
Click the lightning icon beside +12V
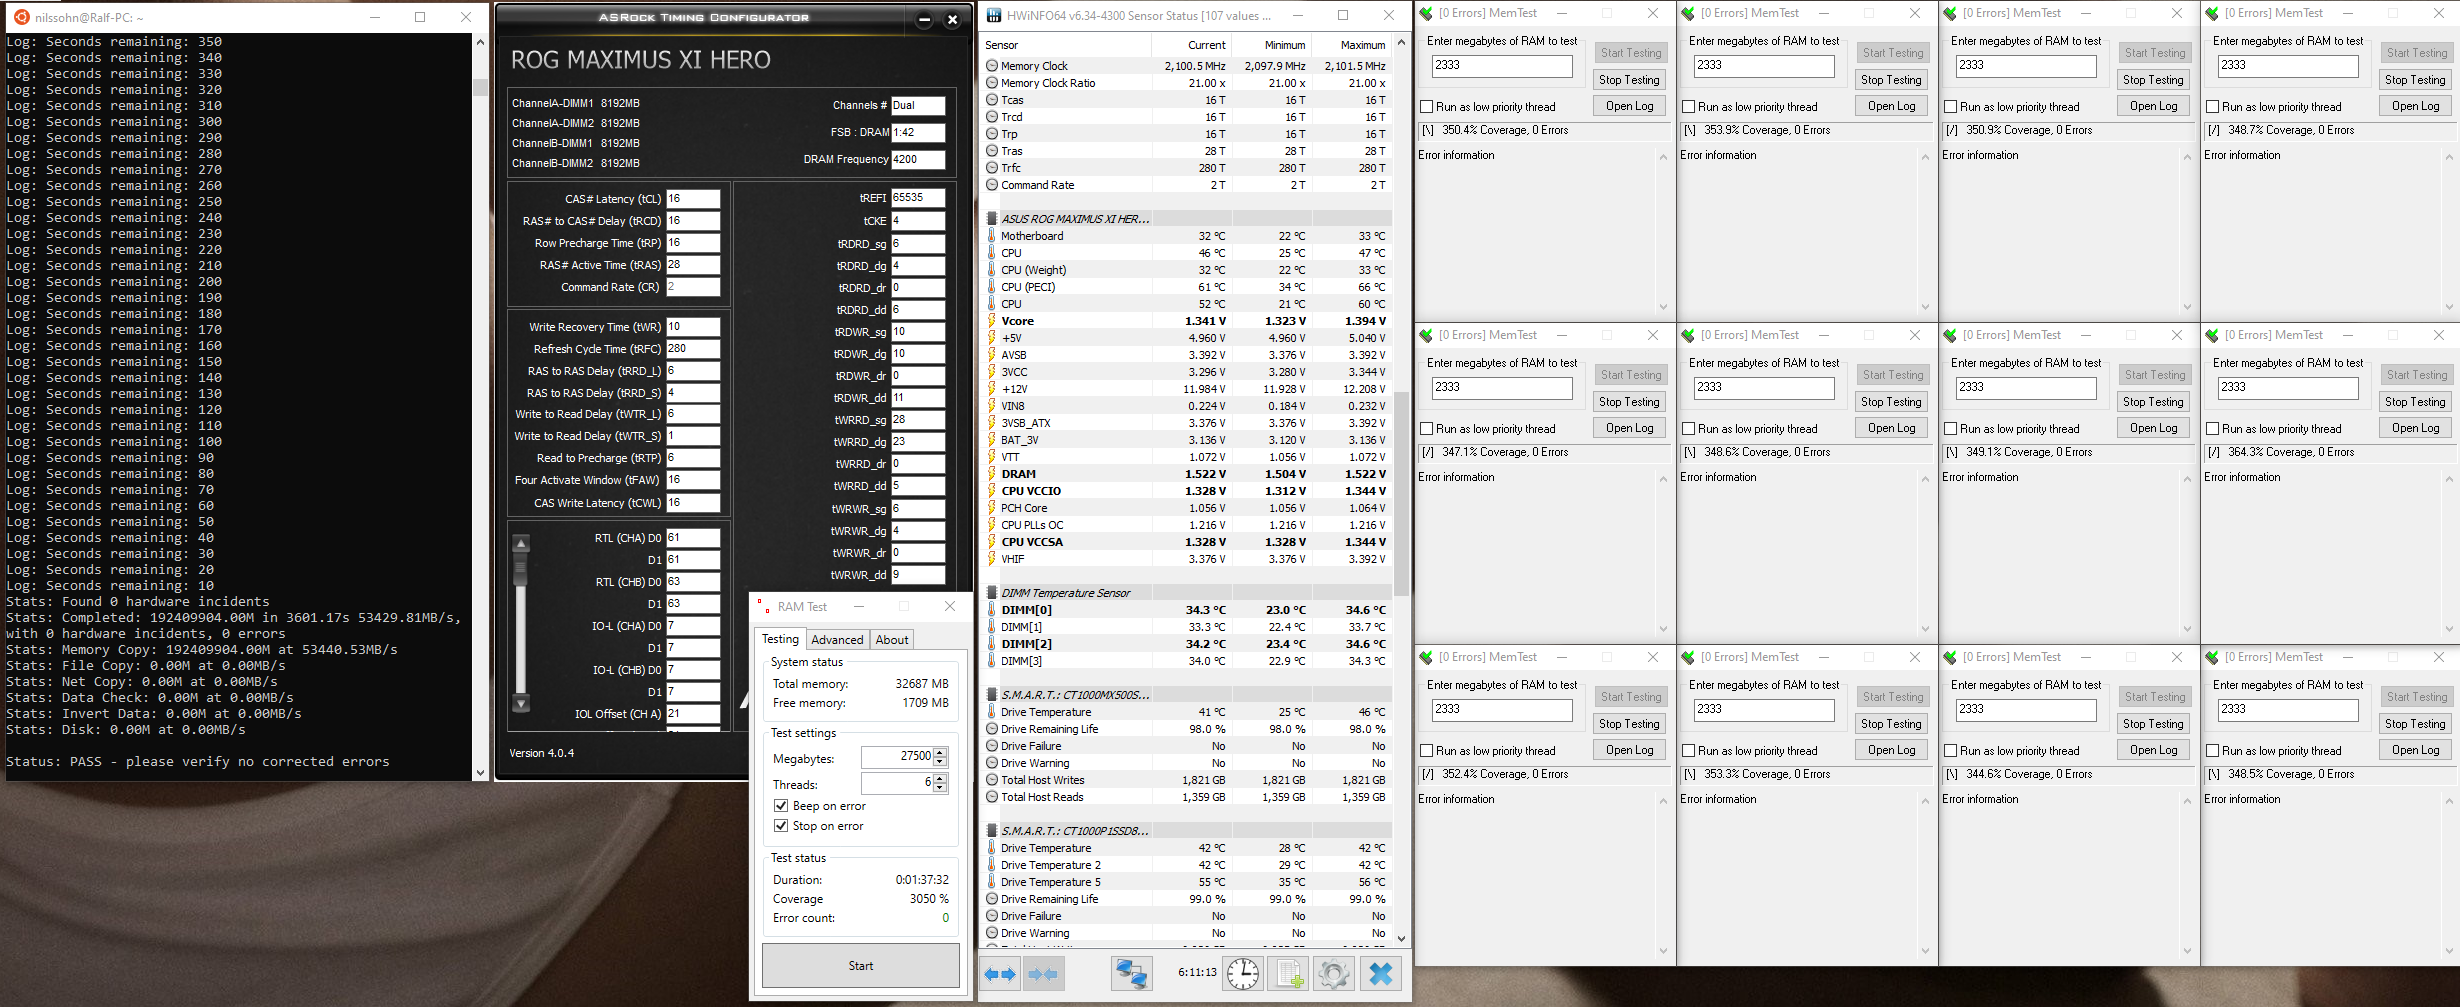(x=992, y=389)
